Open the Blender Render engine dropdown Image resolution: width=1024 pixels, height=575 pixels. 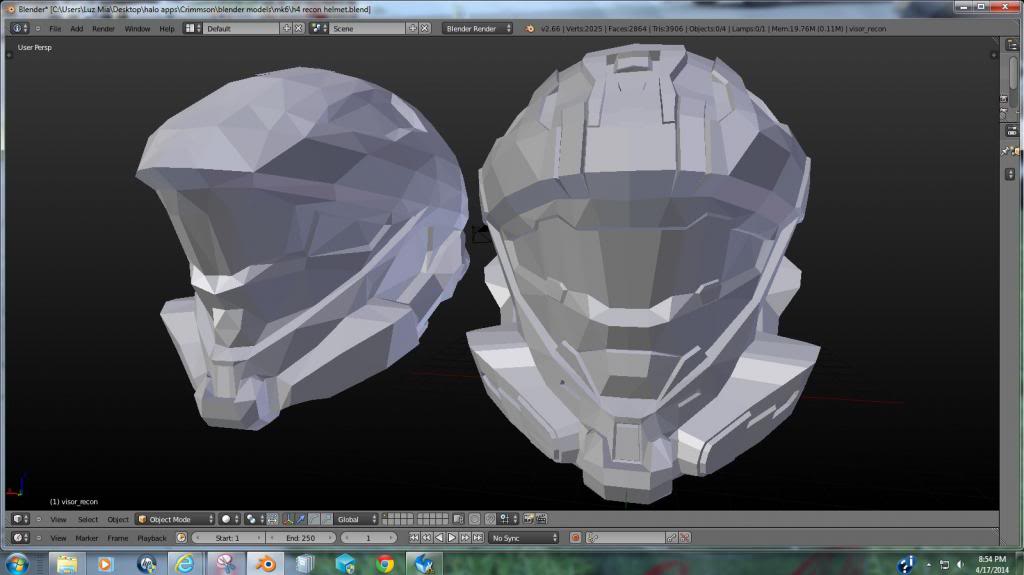478,28
